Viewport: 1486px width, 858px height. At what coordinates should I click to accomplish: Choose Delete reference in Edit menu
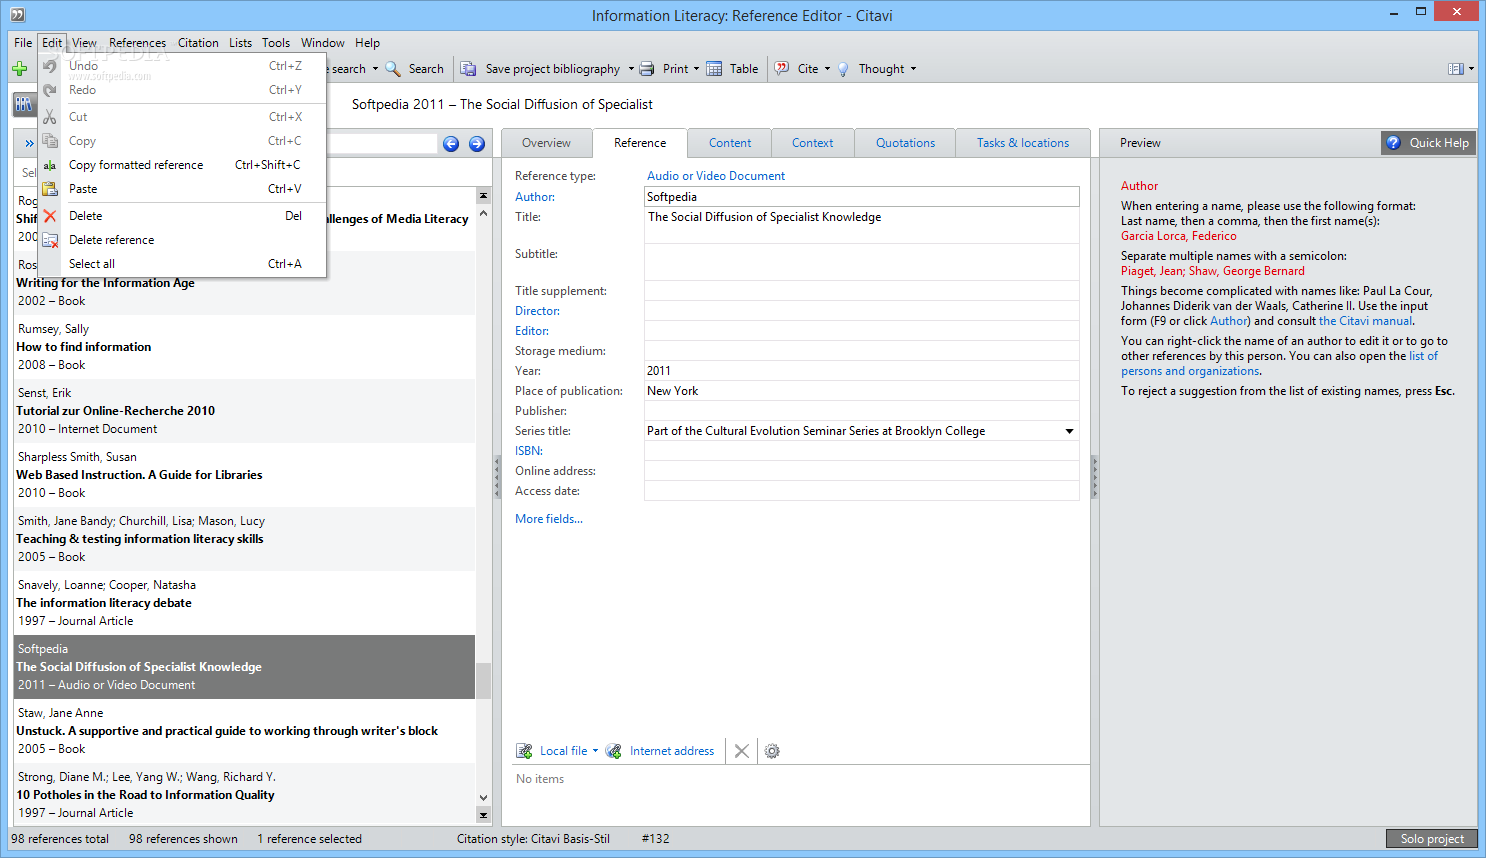point(182,240)
